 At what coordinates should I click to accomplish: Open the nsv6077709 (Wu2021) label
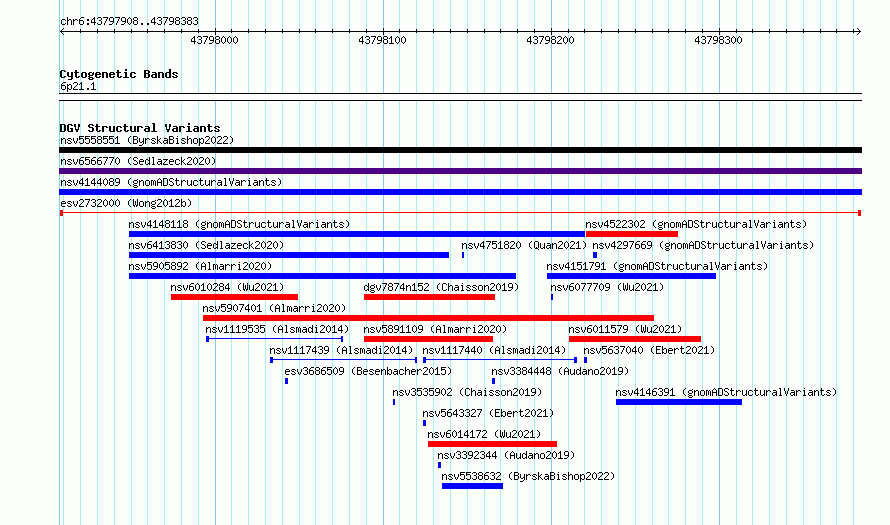pyautogui.click(x=607, y=287)
